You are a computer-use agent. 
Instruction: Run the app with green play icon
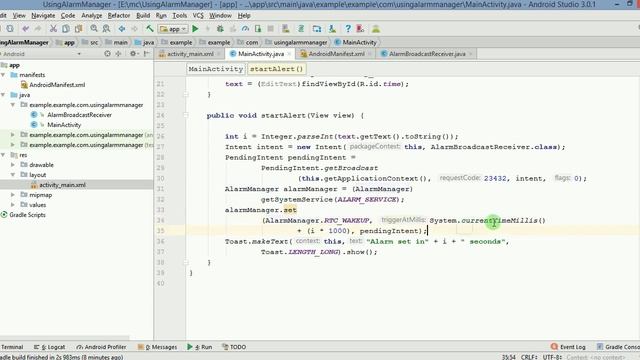point(196,29)
